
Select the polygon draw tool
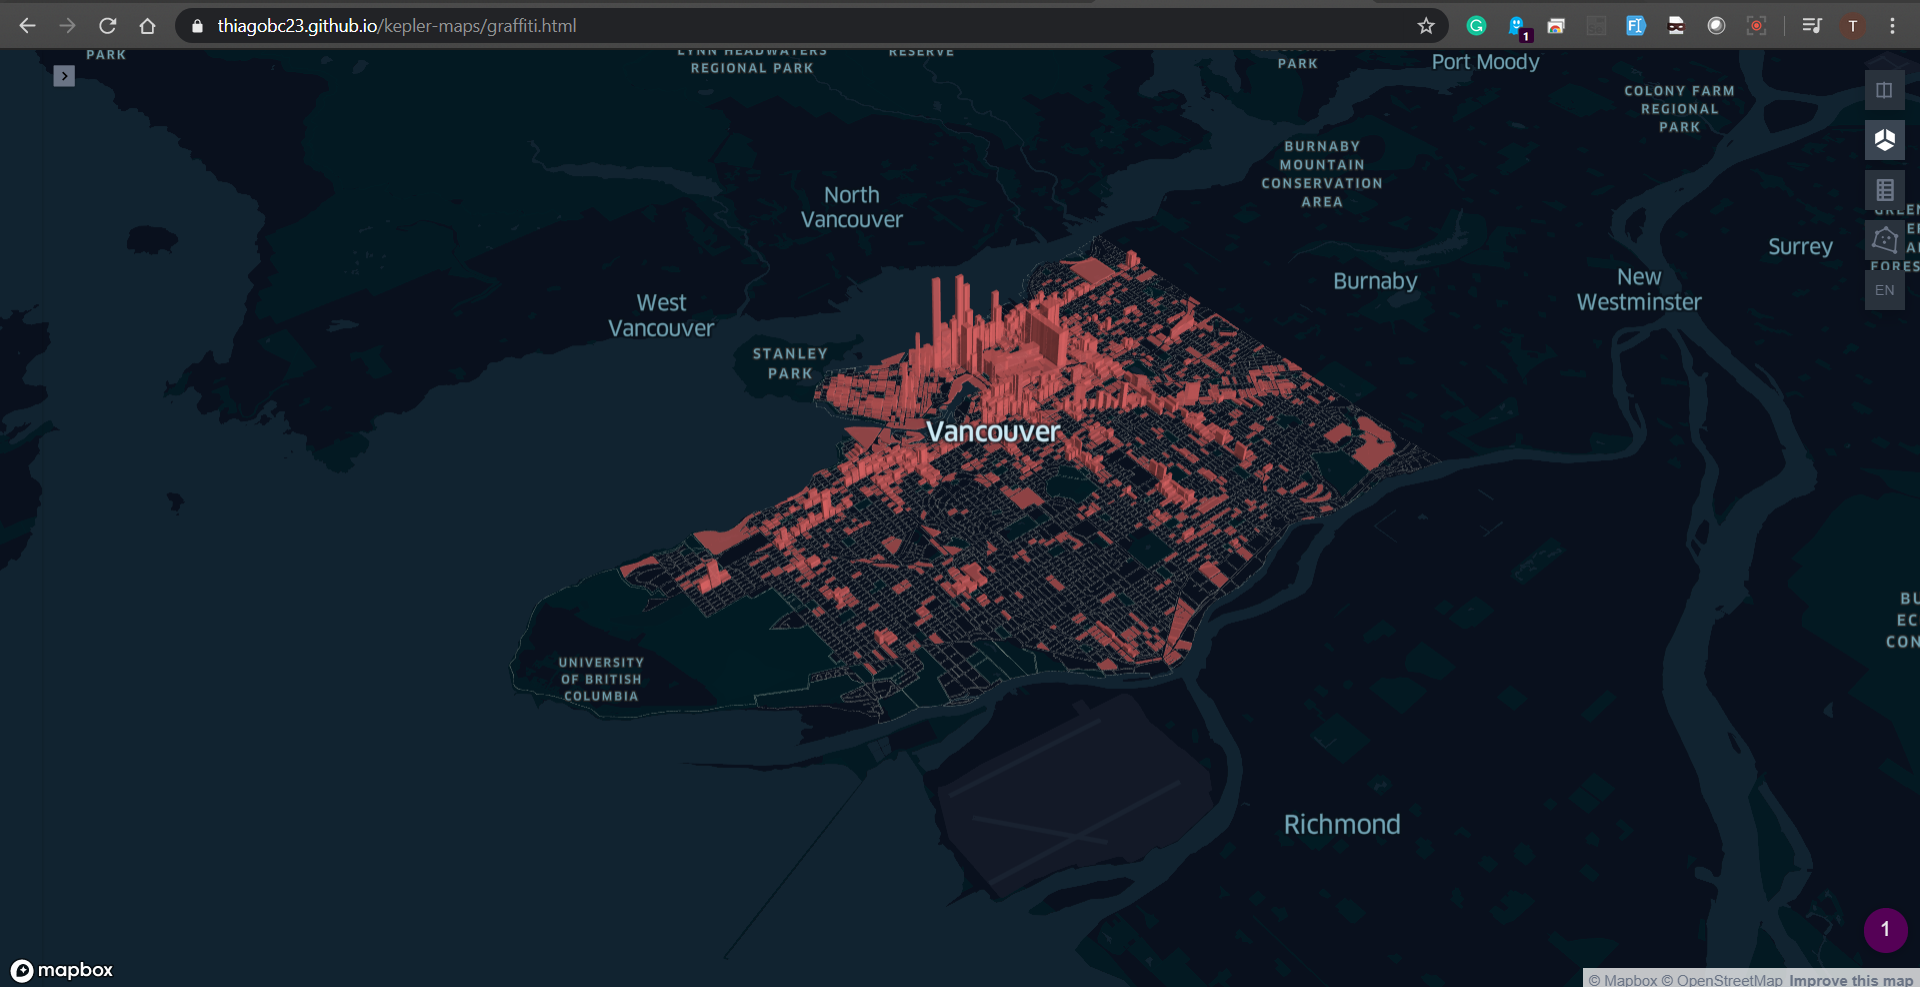[x=1884, y=240]
